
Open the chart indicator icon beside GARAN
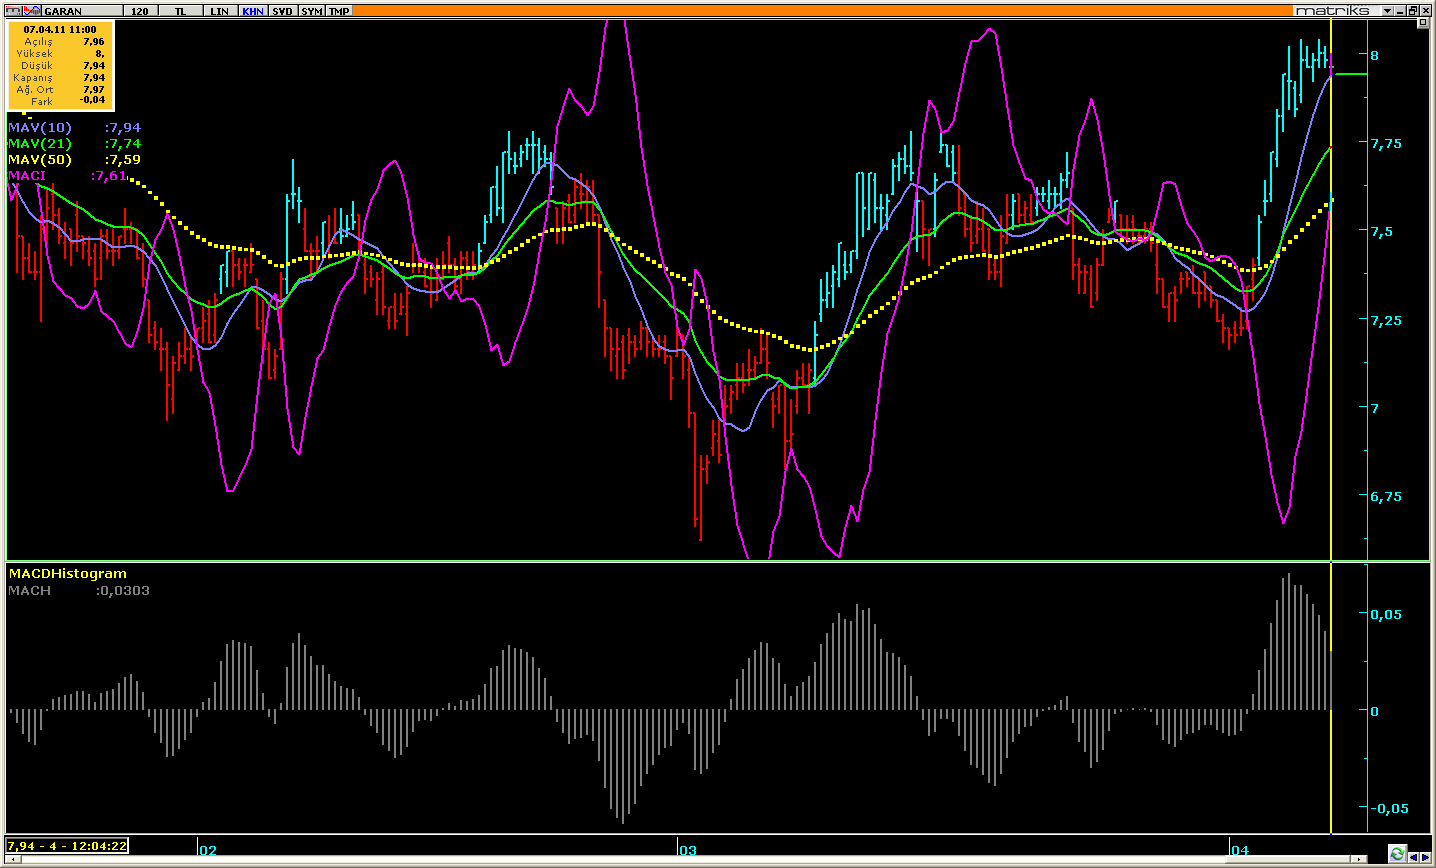(x=32, y=11)
